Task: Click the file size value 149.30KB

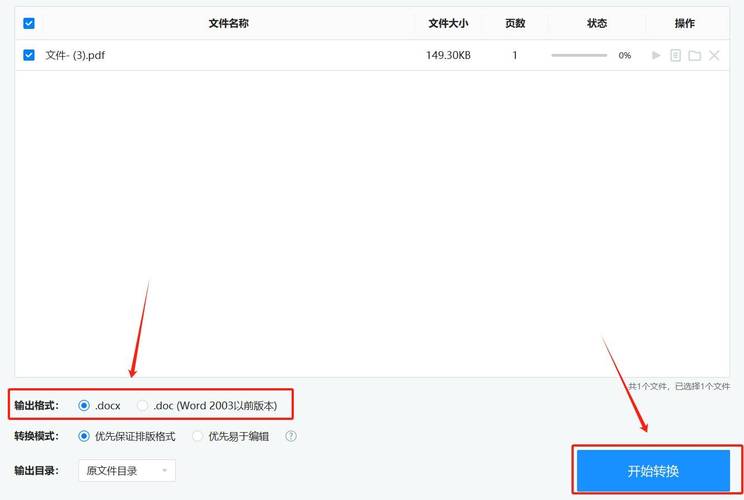Action: click(448, 55)
